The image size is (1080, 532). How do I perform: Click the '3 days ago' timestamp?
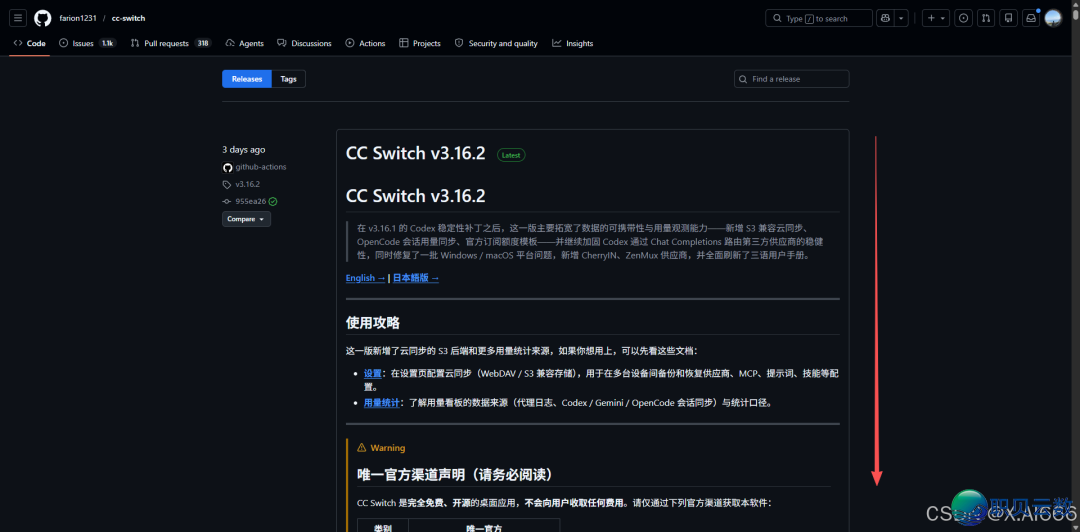tap(243, 150)
